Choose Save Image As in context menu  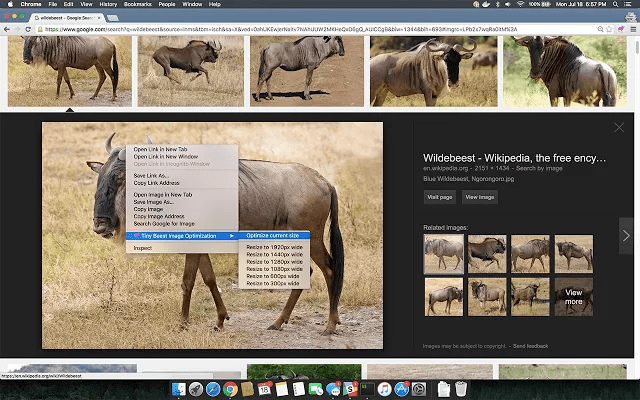tap(154, 201)
